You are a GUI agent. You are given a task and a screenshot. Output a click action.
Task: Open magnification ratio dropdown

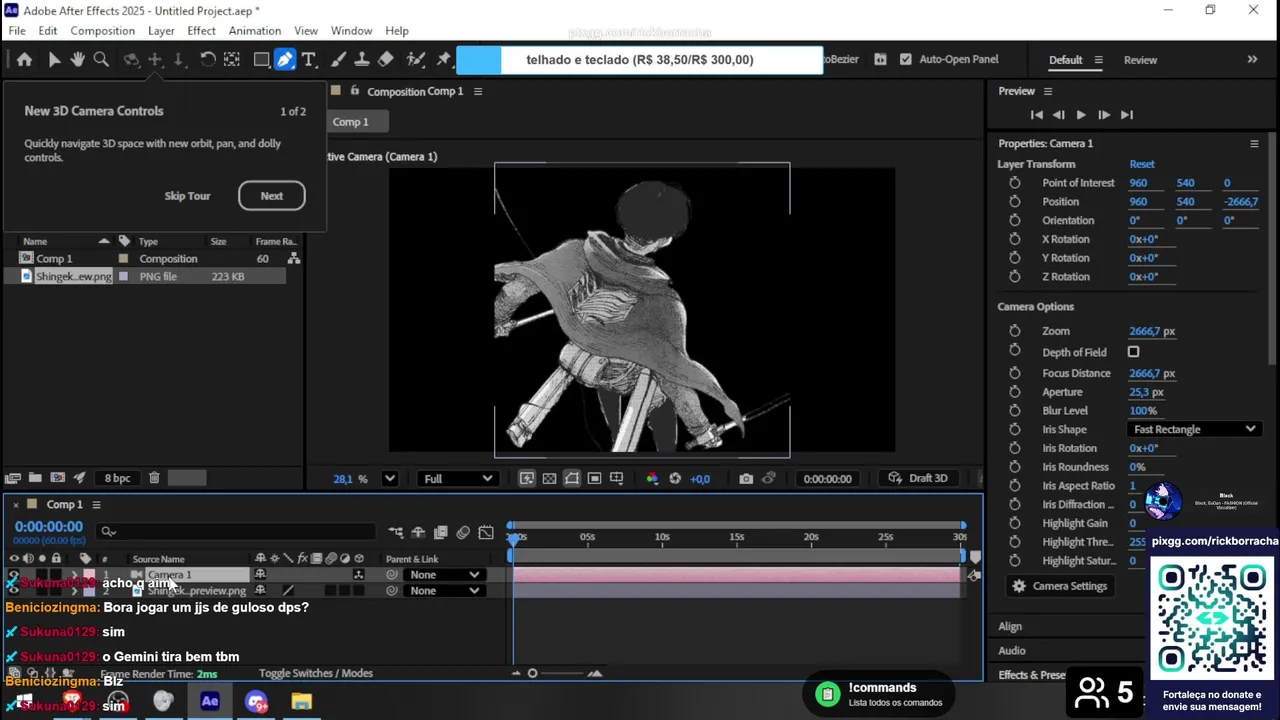pyautogui.click(x=390, y=479)
